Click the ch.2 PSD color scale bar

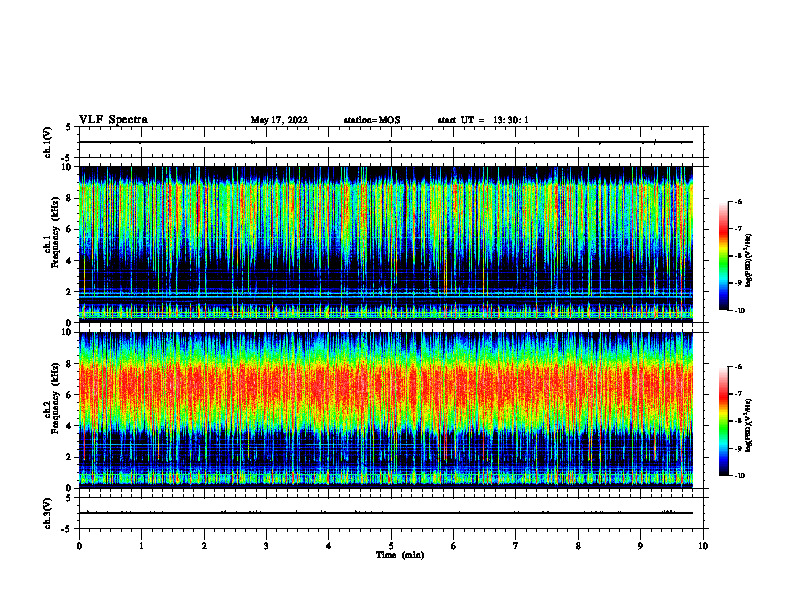point(724,421)
